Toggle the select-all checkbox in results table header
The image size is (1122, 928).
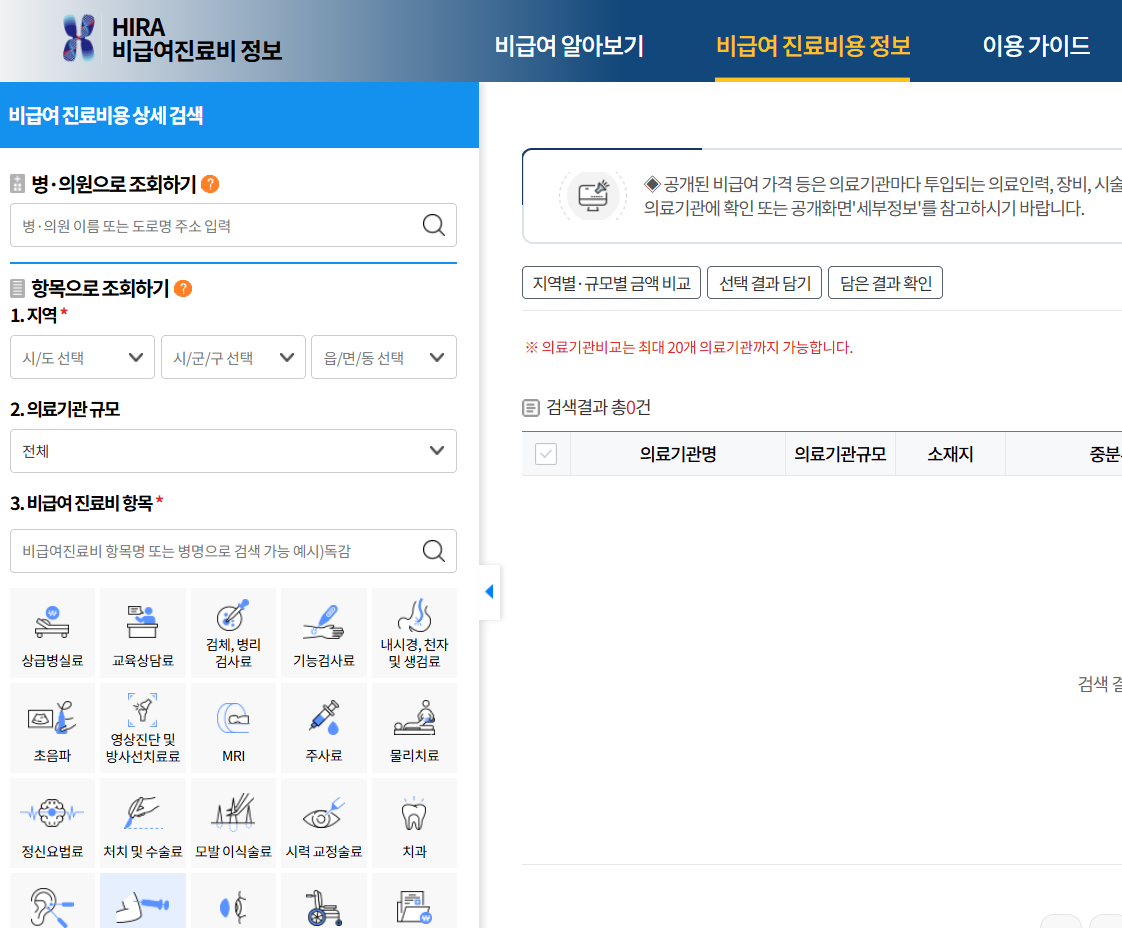coord(546,454)
